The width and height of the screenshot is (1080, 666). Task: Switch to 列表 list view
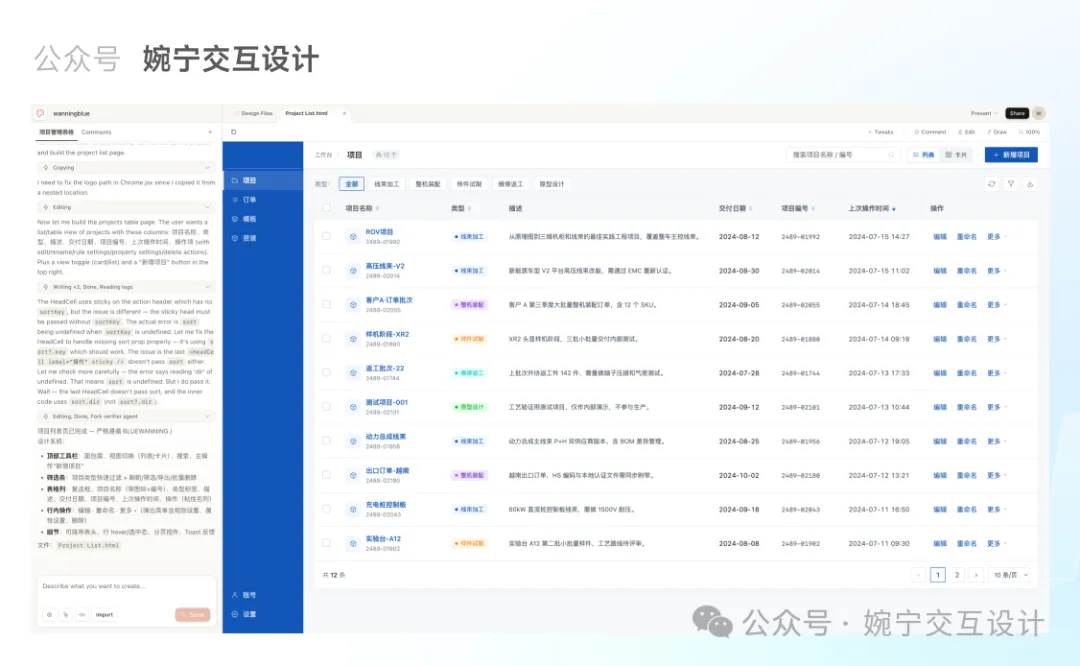(x=924, y=155)
